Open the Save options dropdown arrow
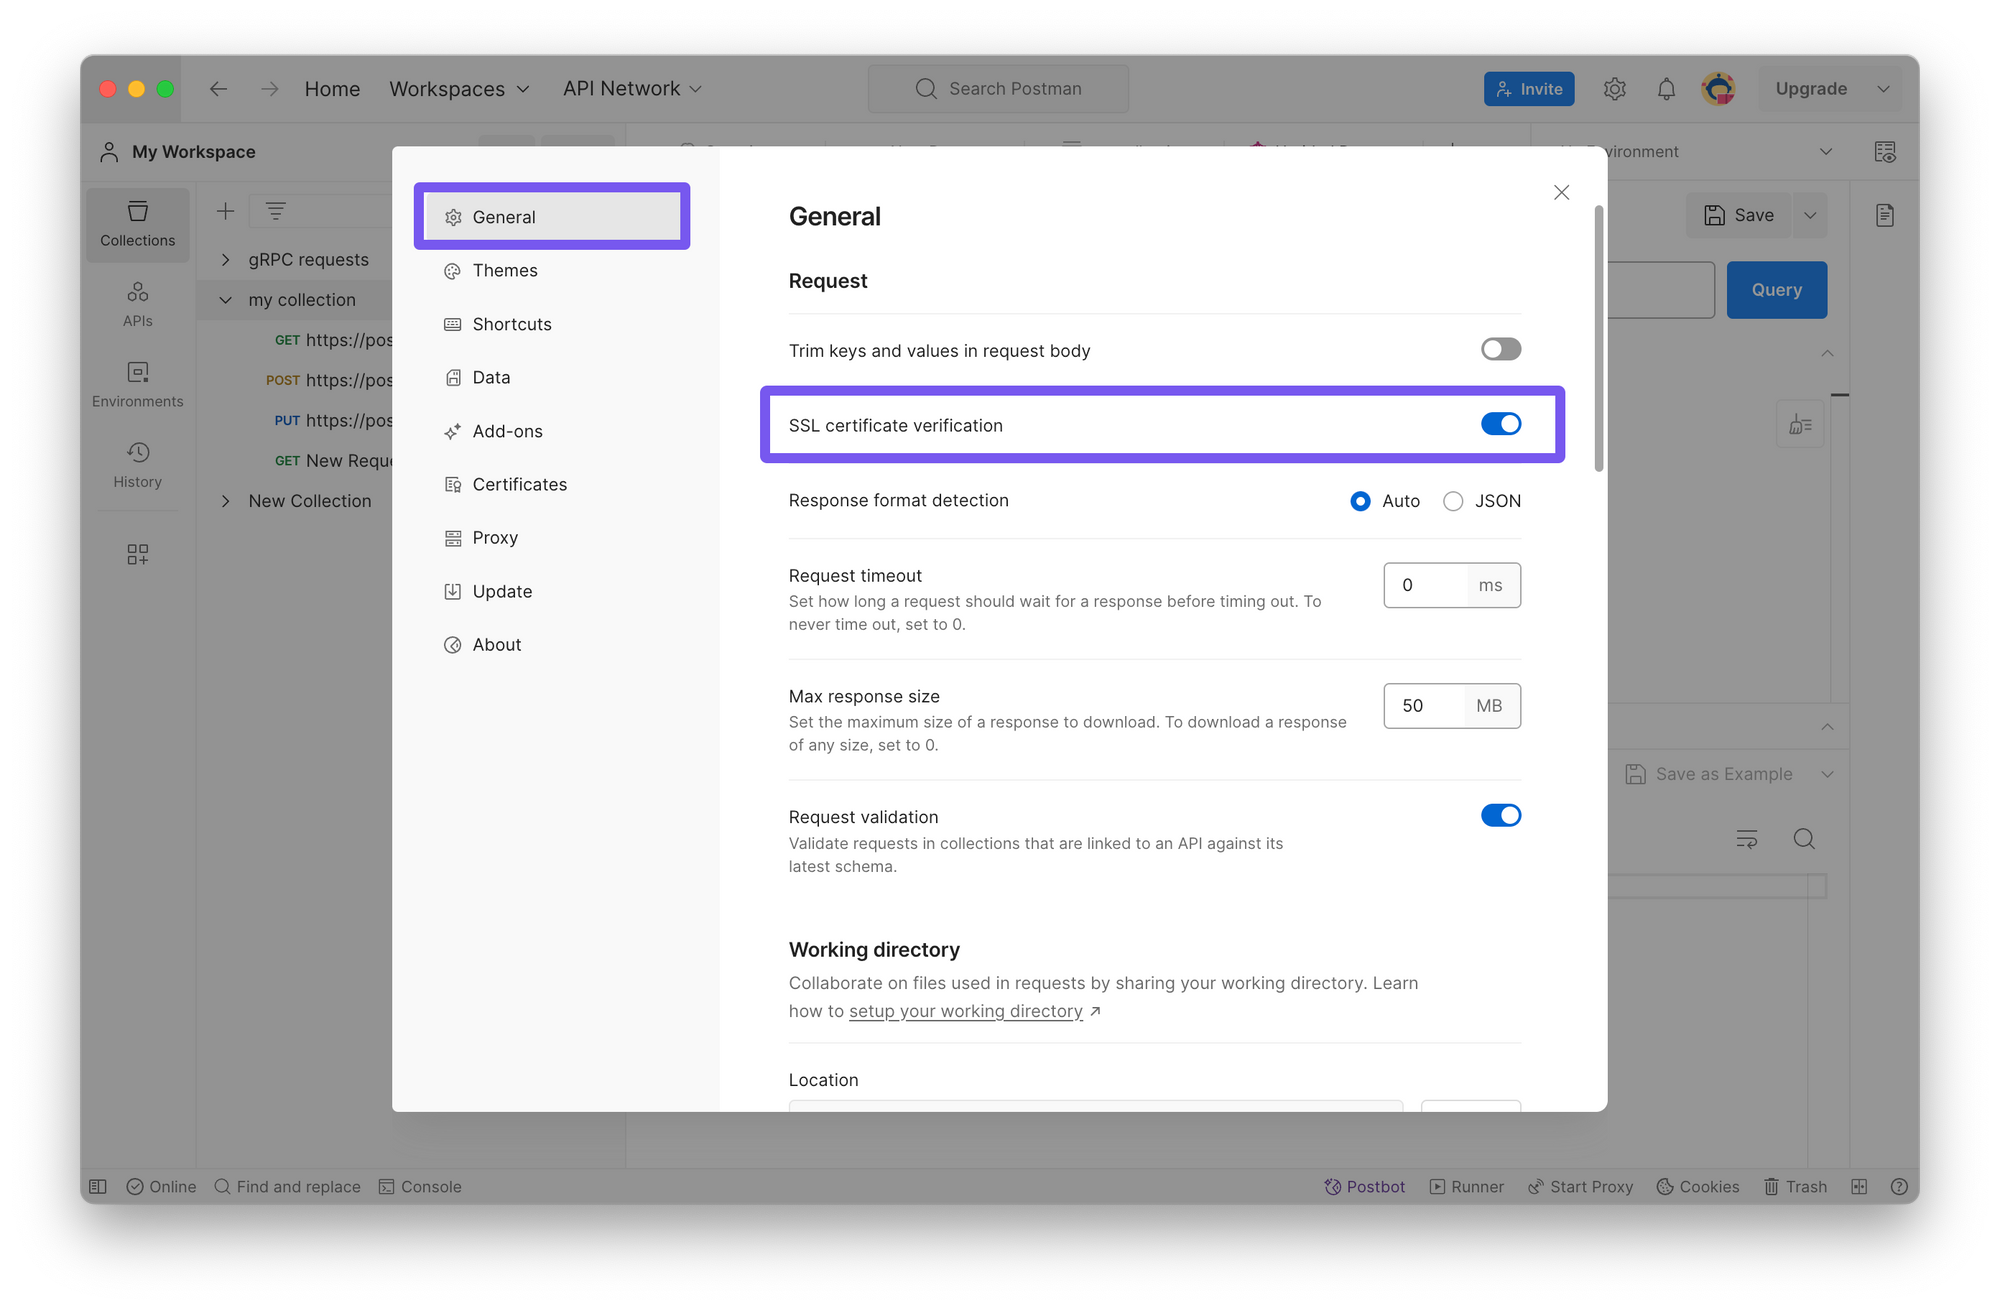 click(1810, 215)
